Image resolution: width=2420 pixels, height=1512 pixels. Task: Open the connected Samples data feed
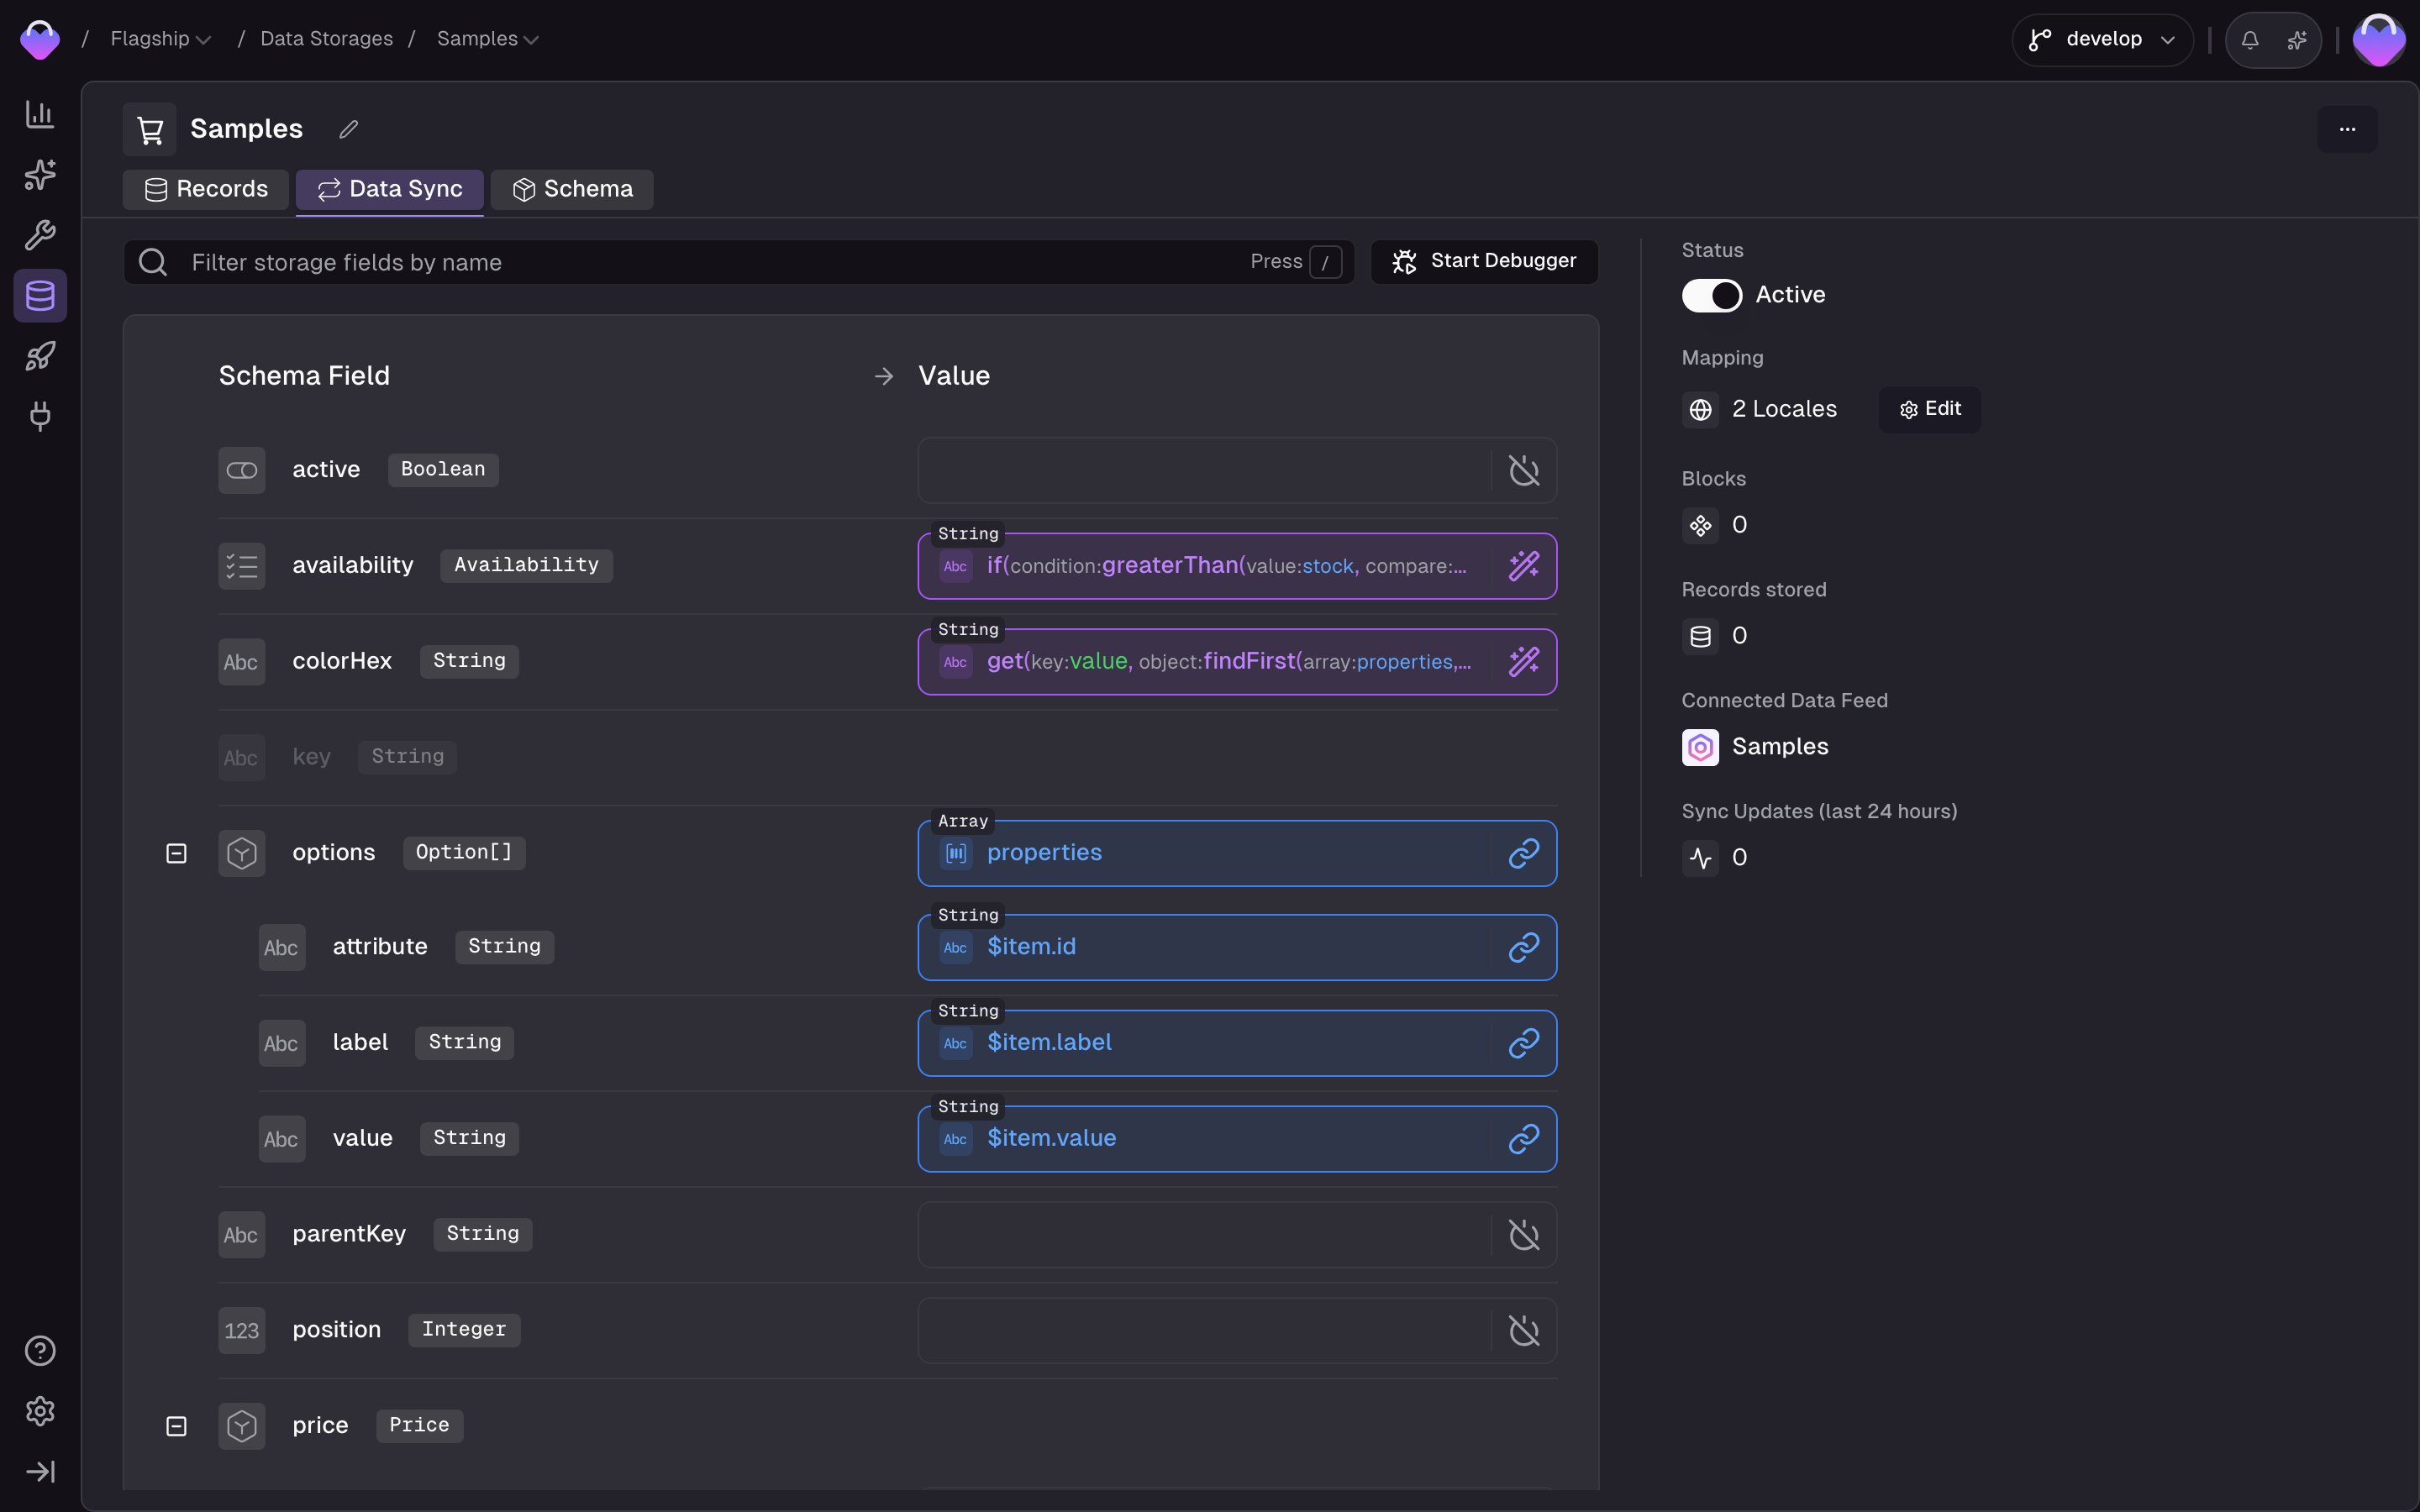point(1780,747)
